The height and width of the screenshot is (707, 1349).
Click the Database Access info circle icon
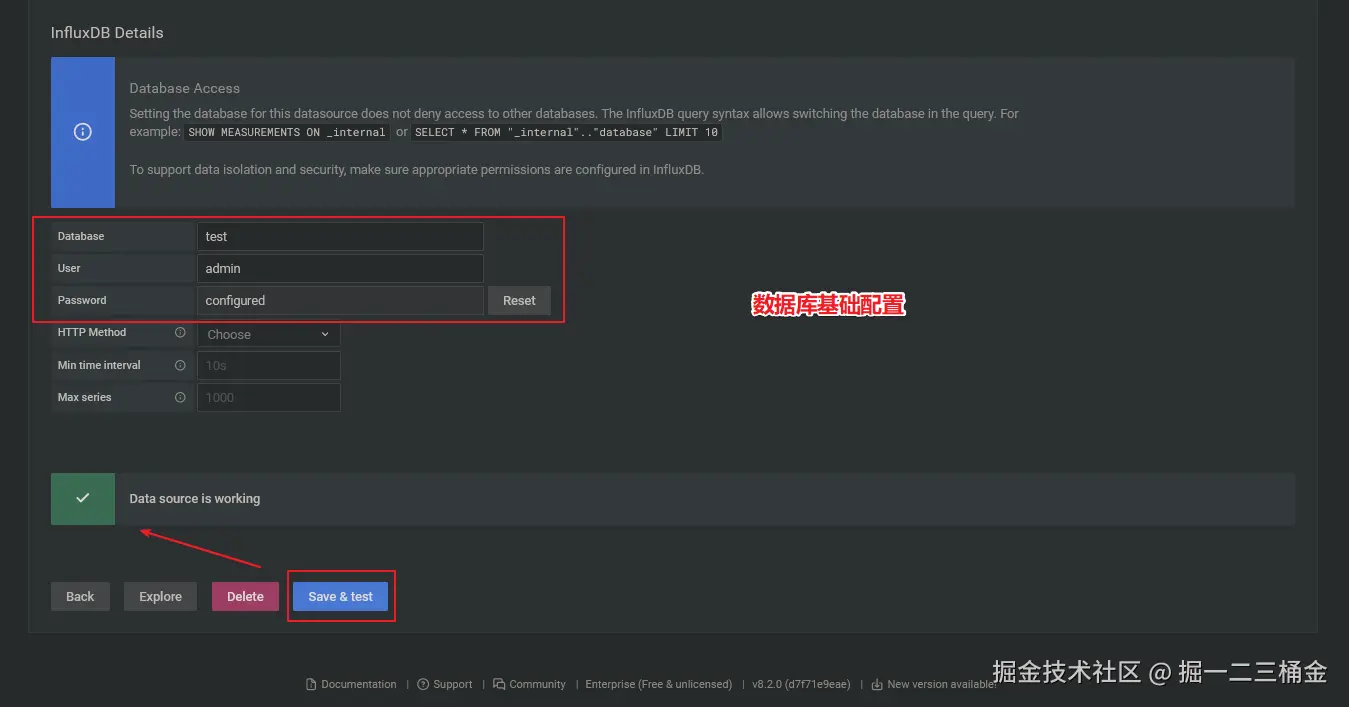coord(83,132)
